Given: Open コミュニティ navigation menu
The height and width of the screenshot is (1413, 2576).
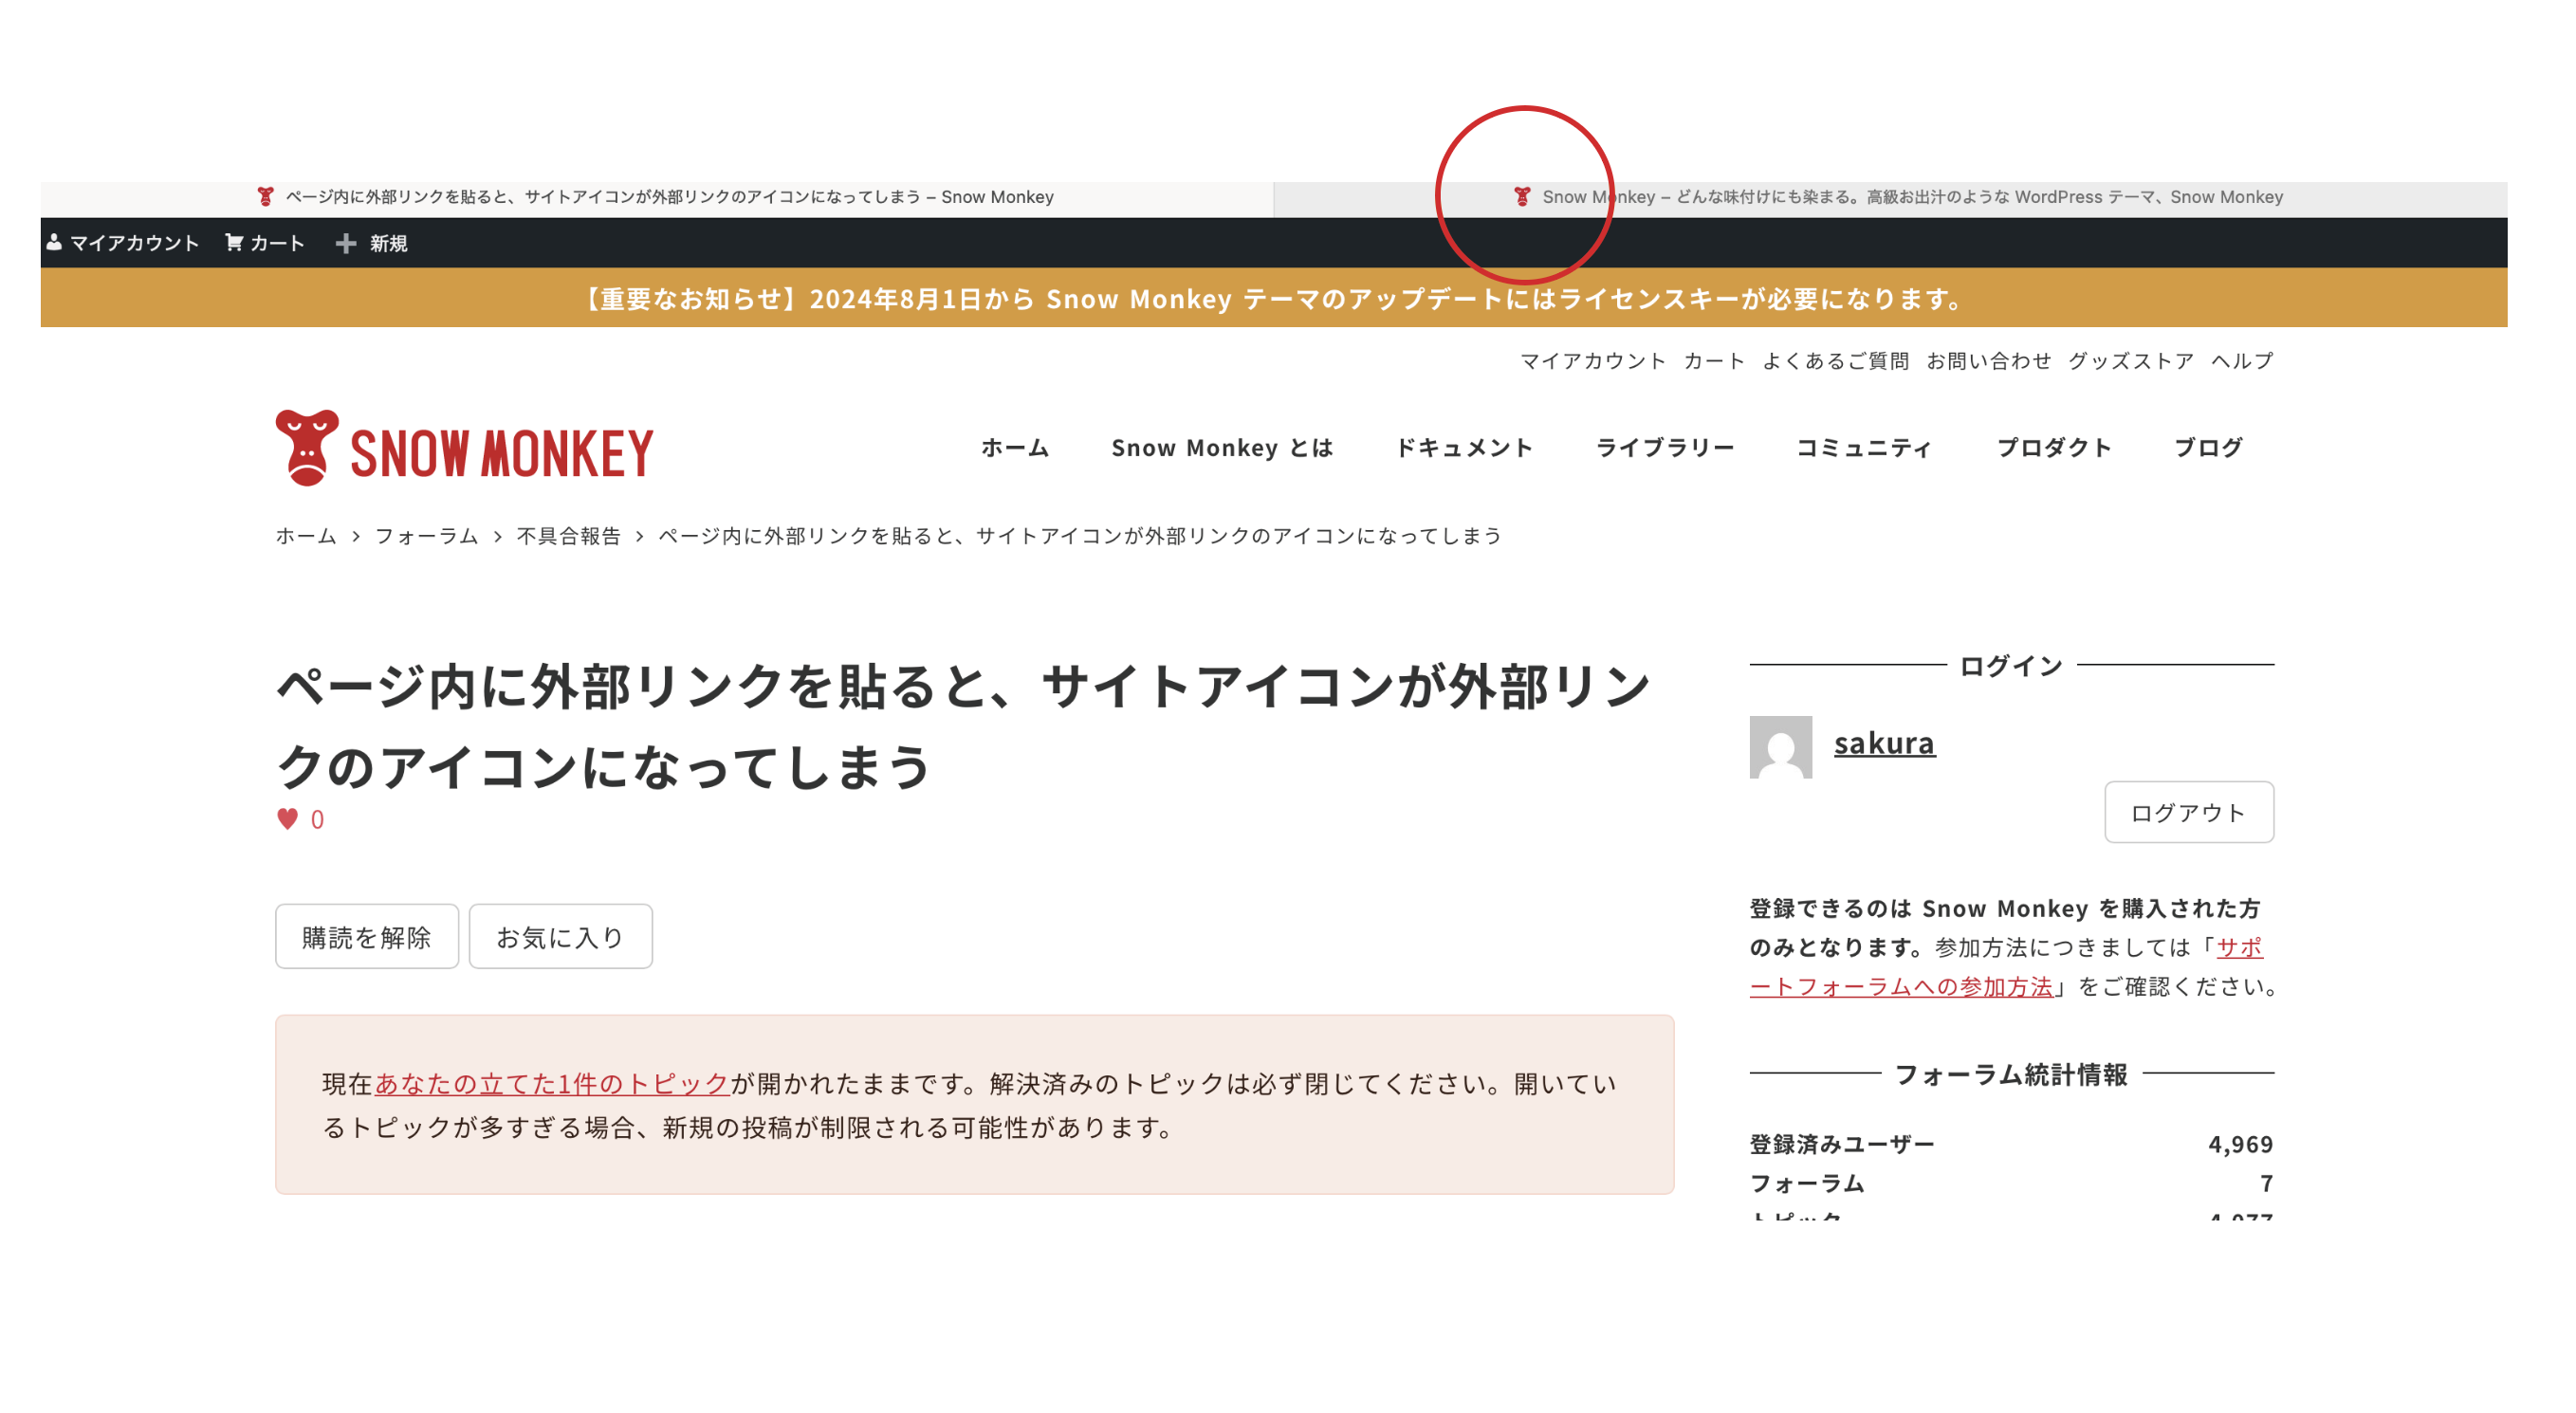Looking at the screenshot, I should [1864, 447].
